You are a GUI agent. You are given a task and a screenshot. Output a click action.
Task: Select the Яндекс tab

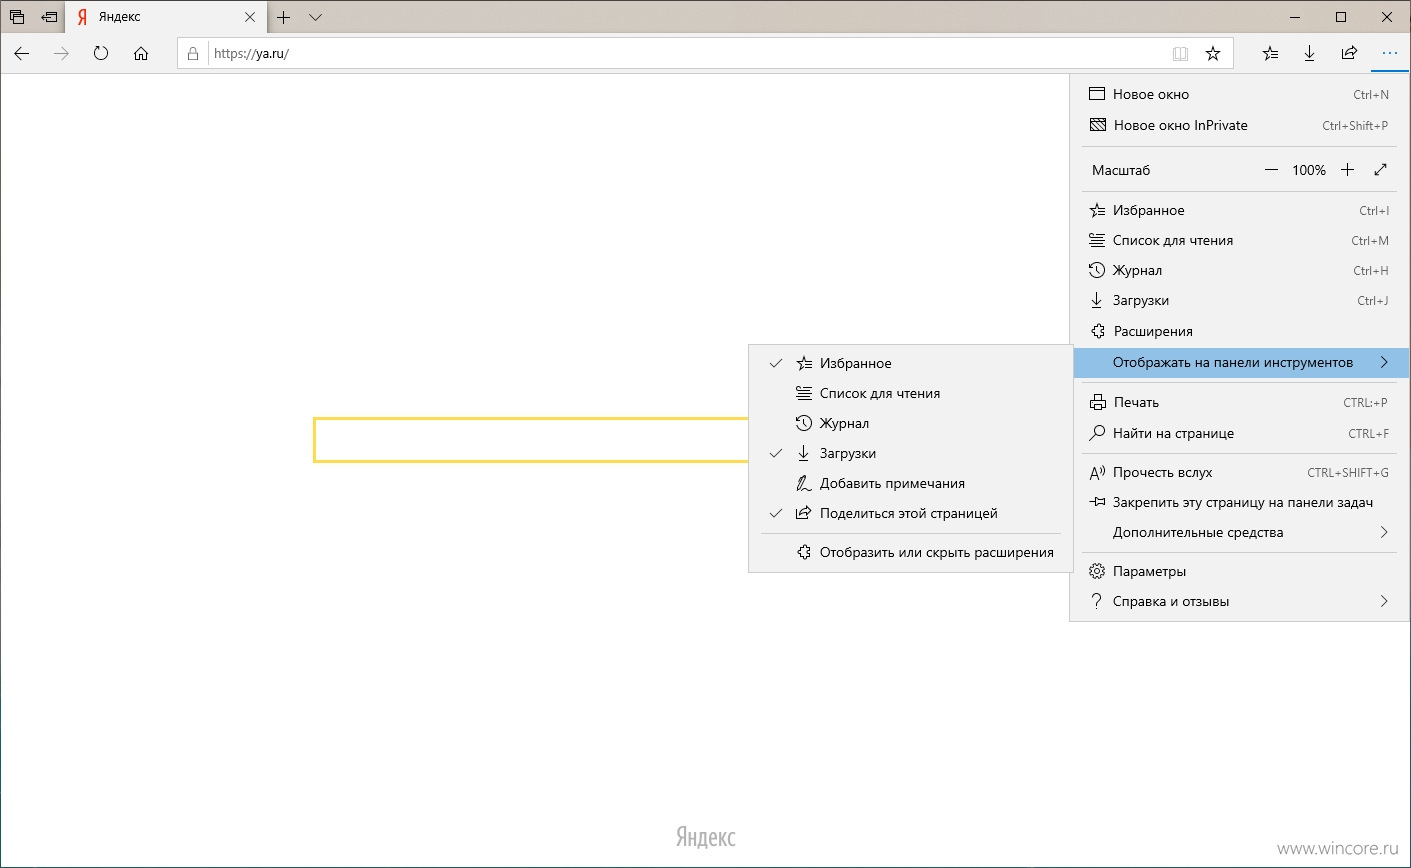(167, 17)
